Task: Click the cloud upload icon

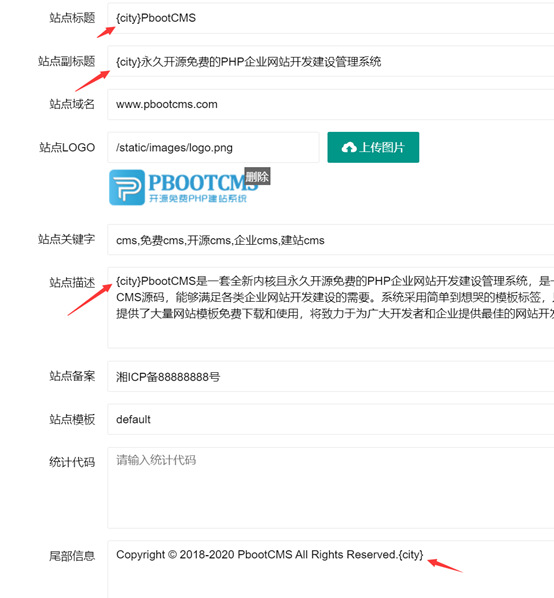Action: point(349,147)
